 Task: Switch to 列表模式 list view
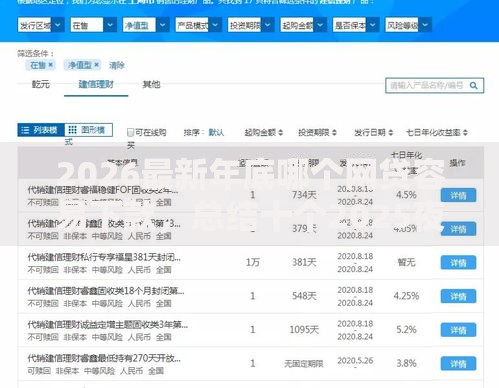tap(41, 130)
